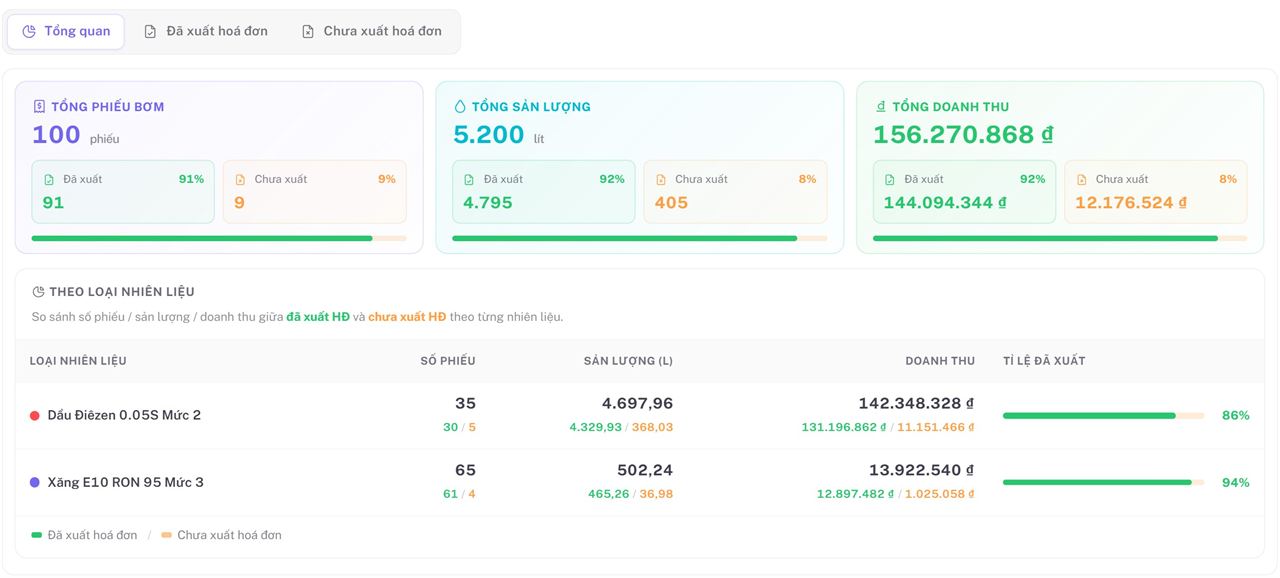Click the đồng currency icon beside Tổng doanh thu
The image size is (1280, 578).
pyautogui.click(x=881, y=106)
